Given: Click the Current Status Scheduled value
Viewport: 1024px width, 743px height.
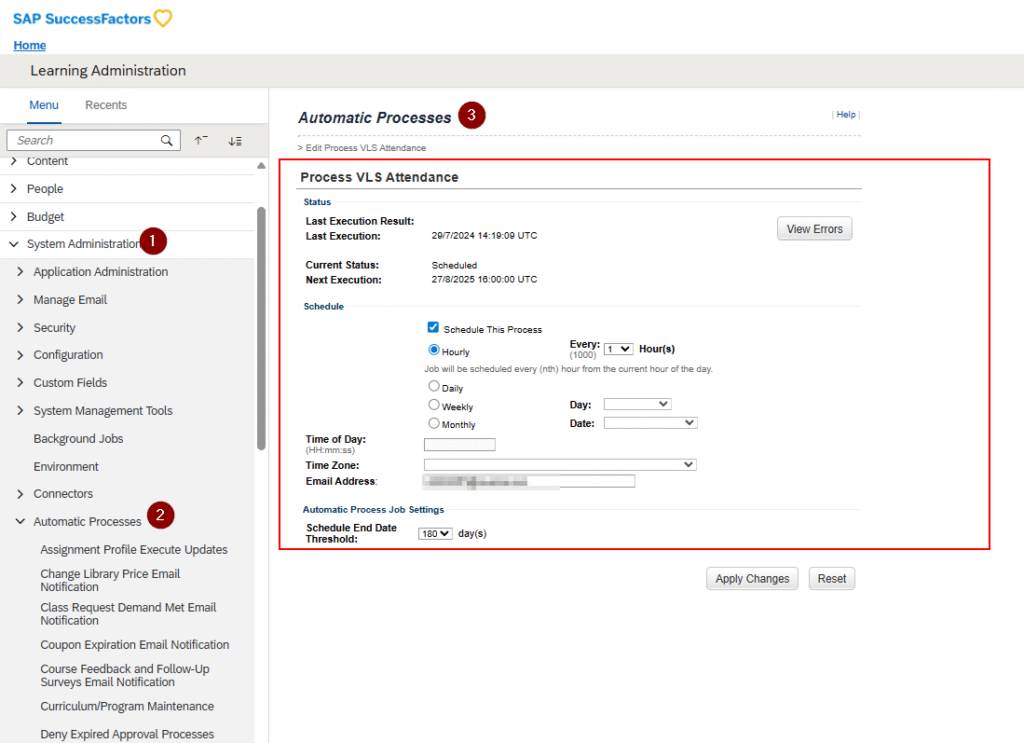Looking at the screenshot, I should tap(455, 265).
